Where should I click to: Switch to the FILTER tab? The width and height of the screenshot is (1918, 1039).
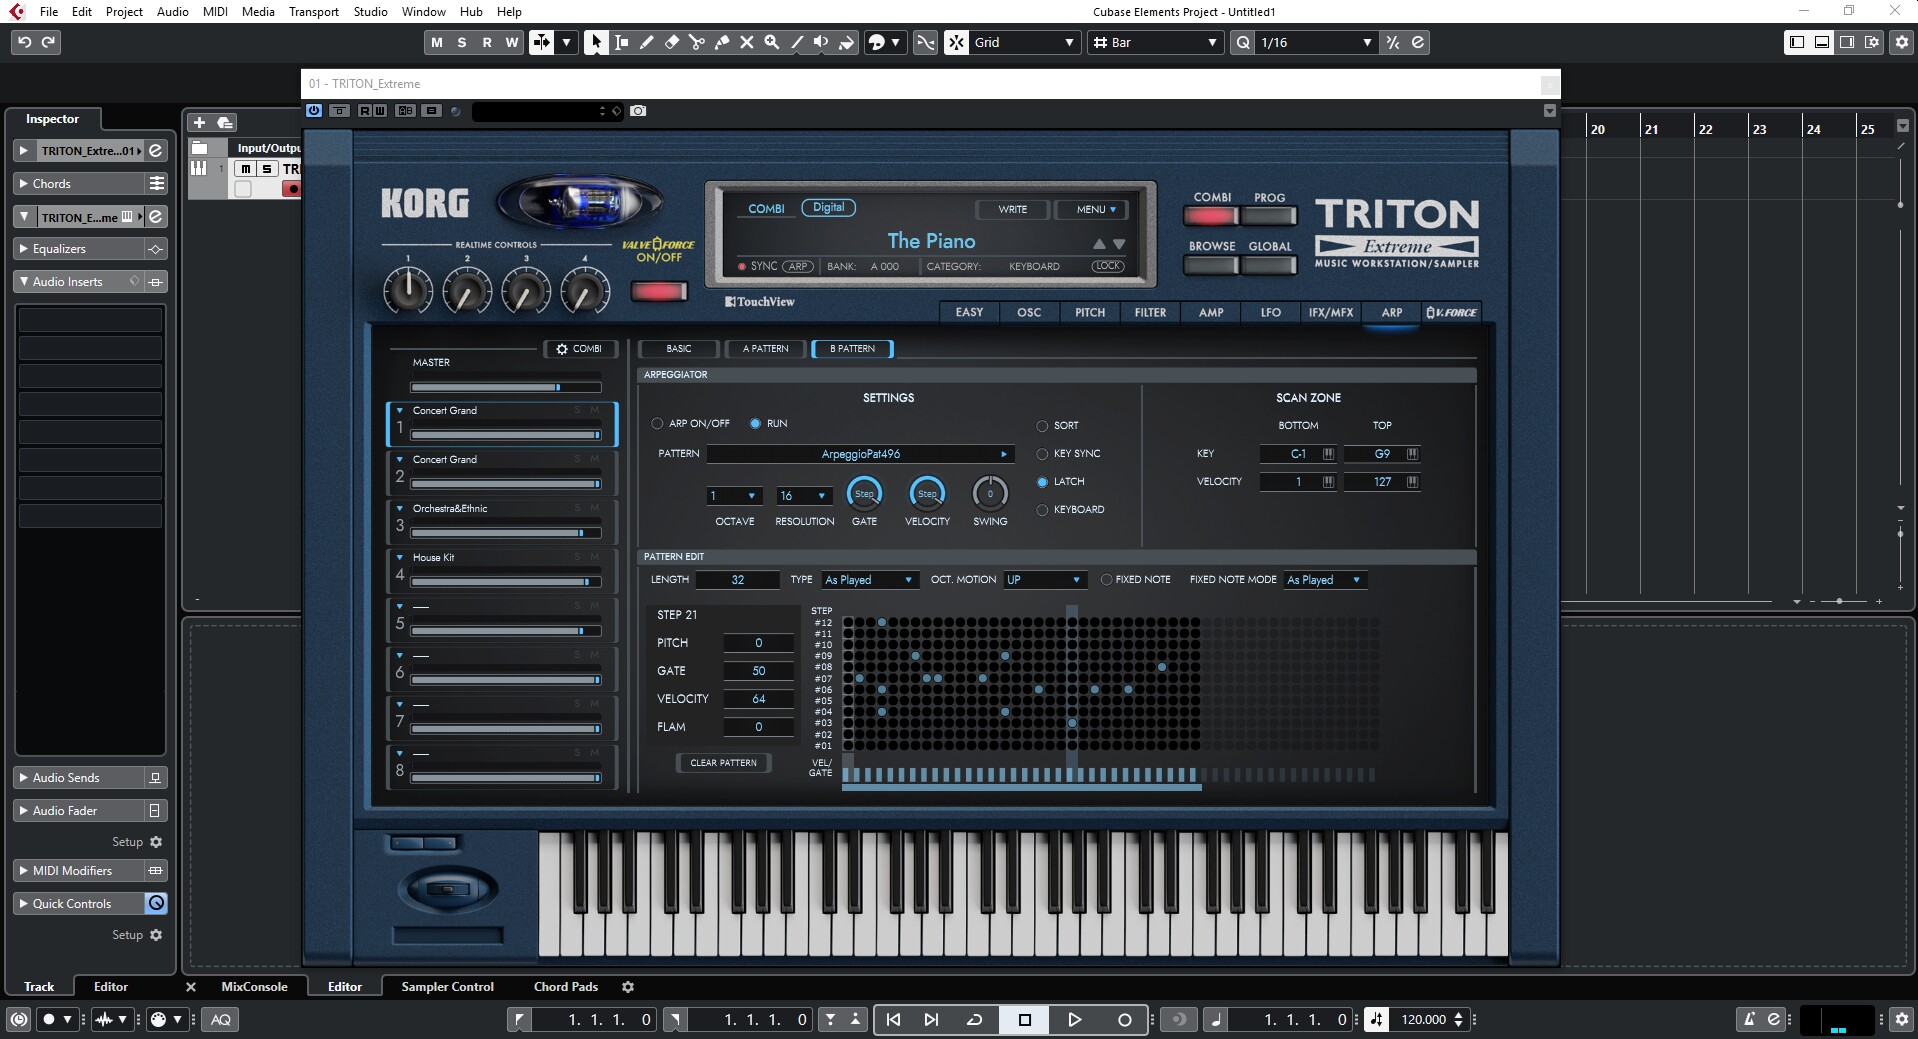(1150, 312)
